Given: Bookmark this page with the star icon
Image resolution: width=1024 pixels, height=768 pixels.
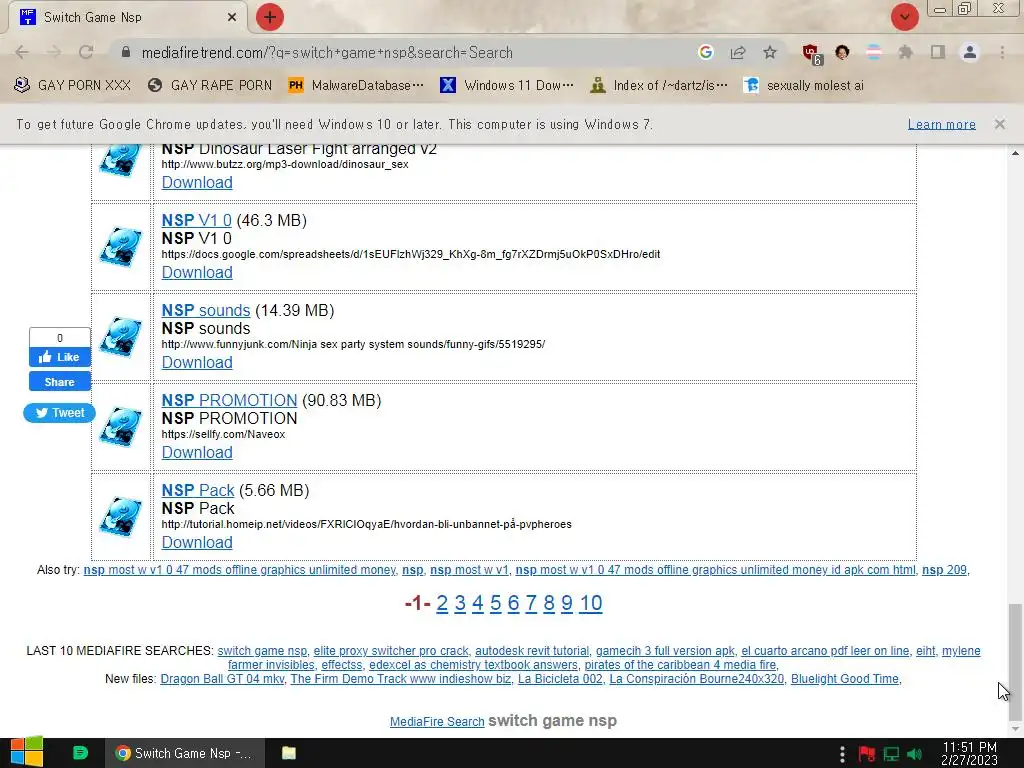Looking at the screenshot, I should coord(770,52).
